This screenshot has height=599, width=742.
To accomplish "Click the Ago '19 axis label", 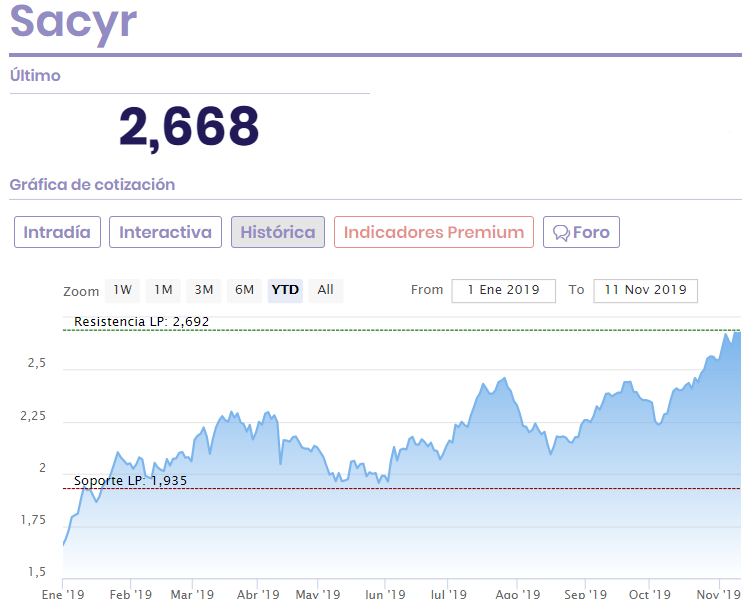I will point(517,593).
